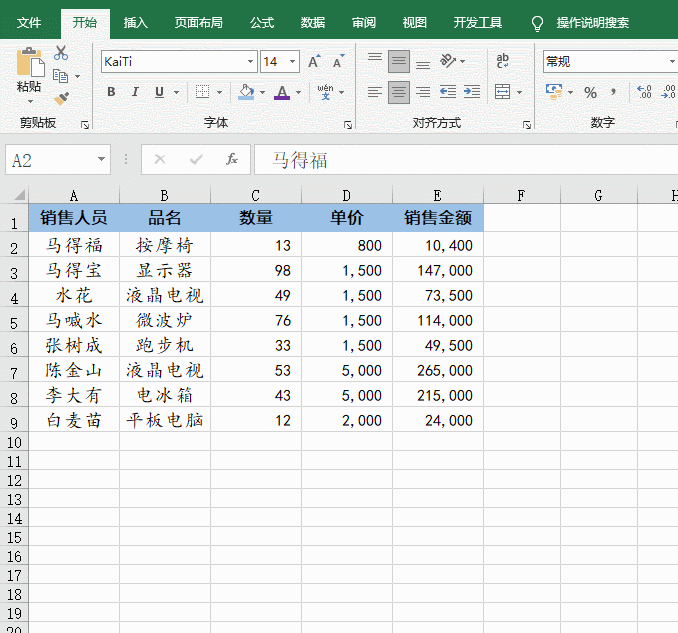Screen dimensions: 678x633
Task: Click the lightbulb Tell Me icon
Action: click(537, 23)
